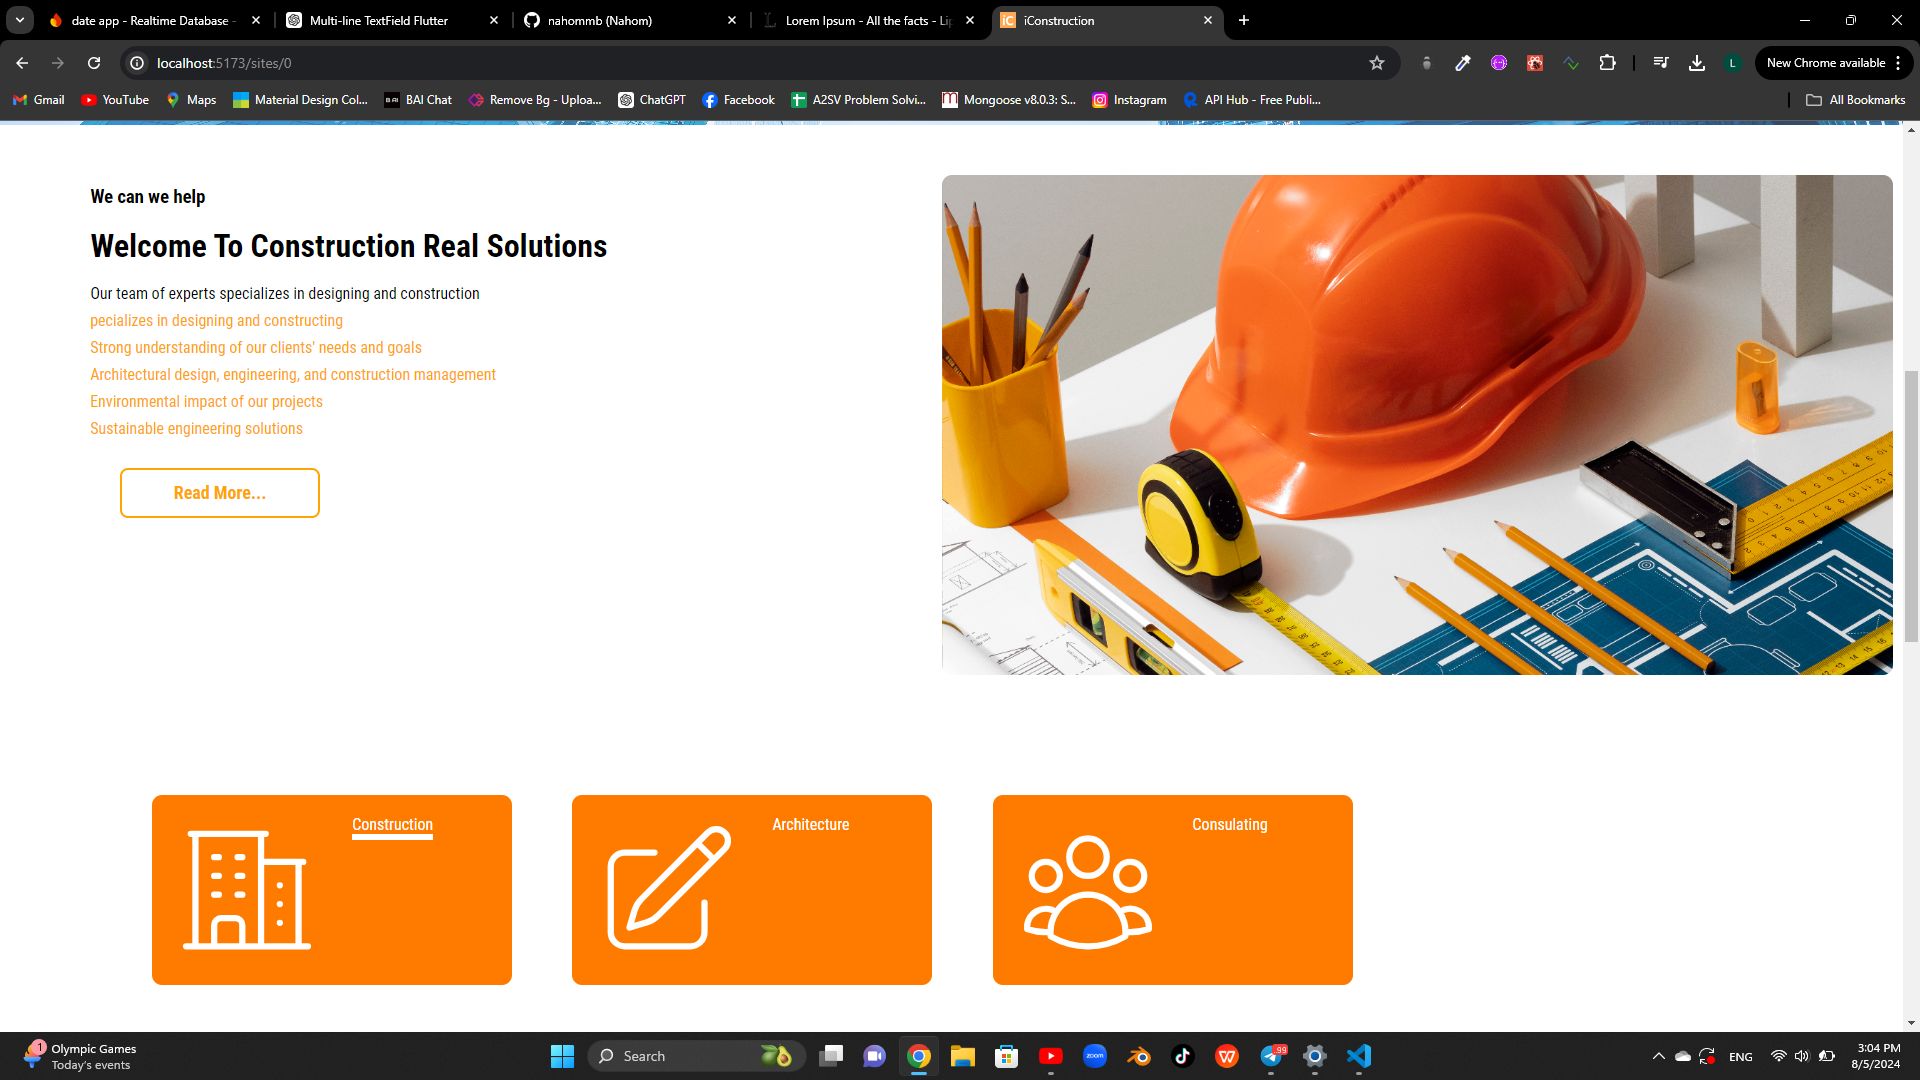Click the Read More button
1920x1080 pixels.
click(220, 493)
